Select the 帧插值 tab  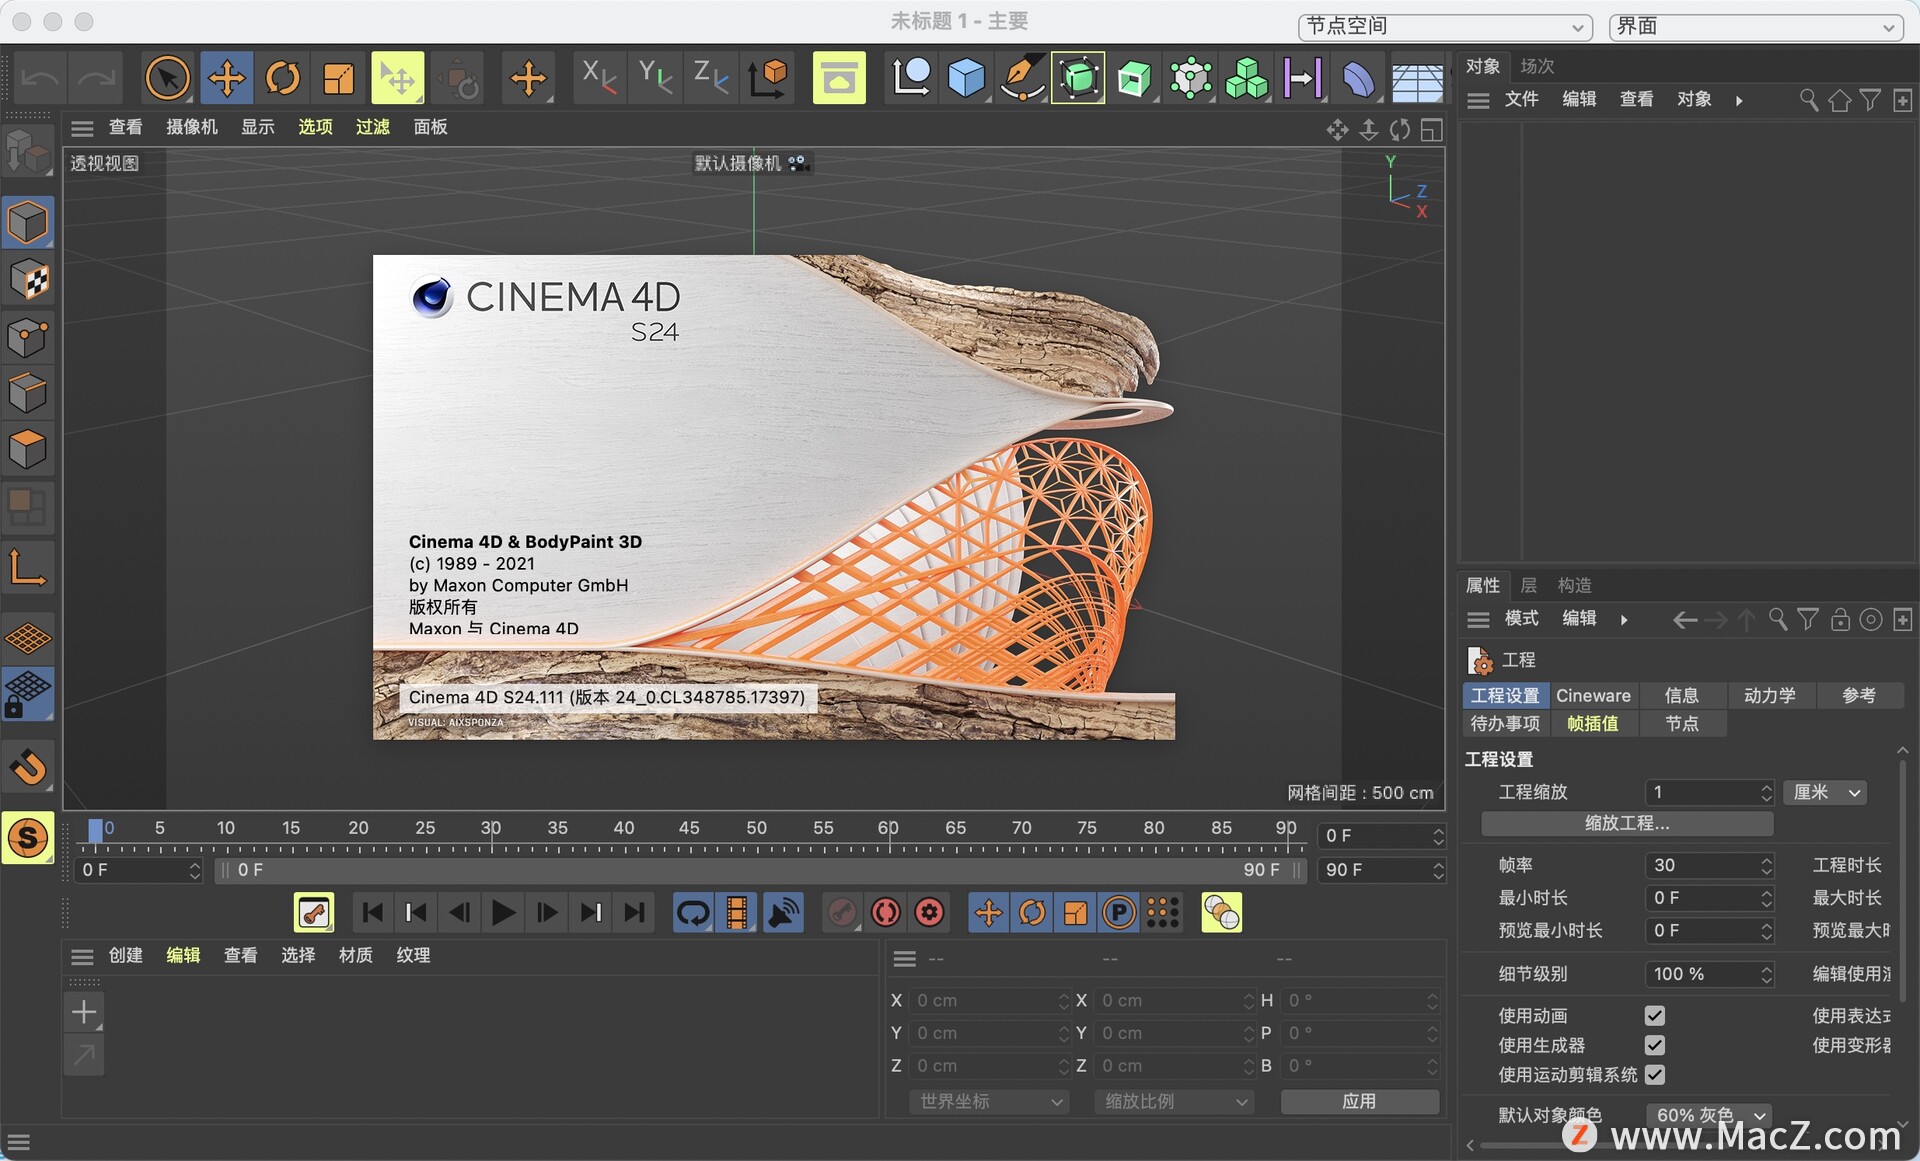(x=1593, y=724)
